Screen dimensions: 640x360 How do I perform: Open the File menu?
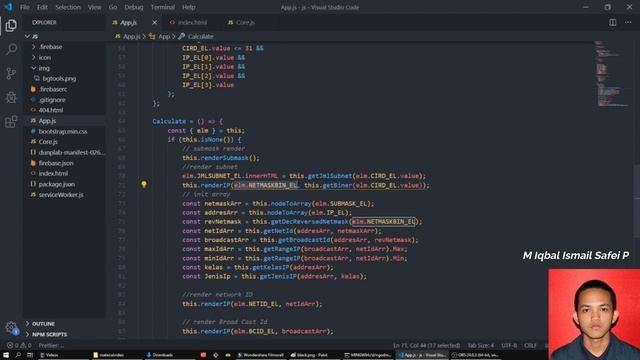pos(25,7)
